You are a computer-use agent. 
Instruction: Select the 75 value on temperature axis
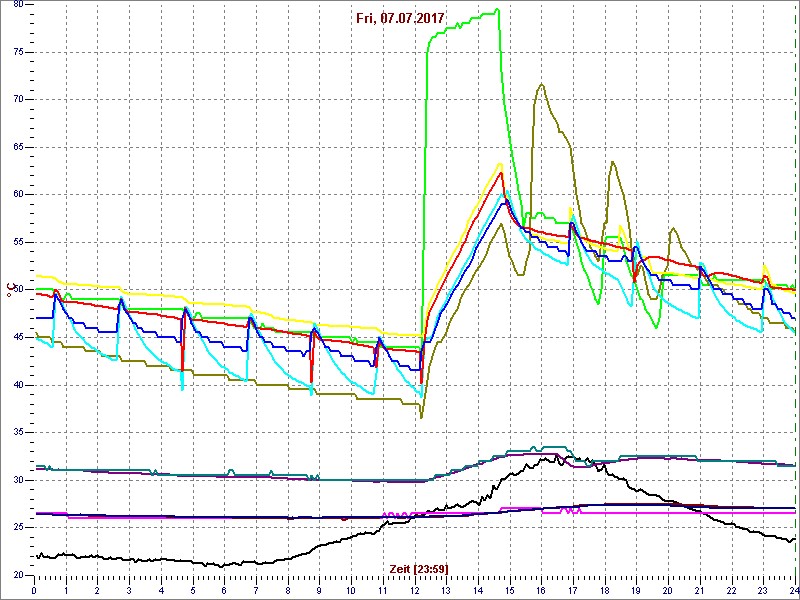point(19,52)
